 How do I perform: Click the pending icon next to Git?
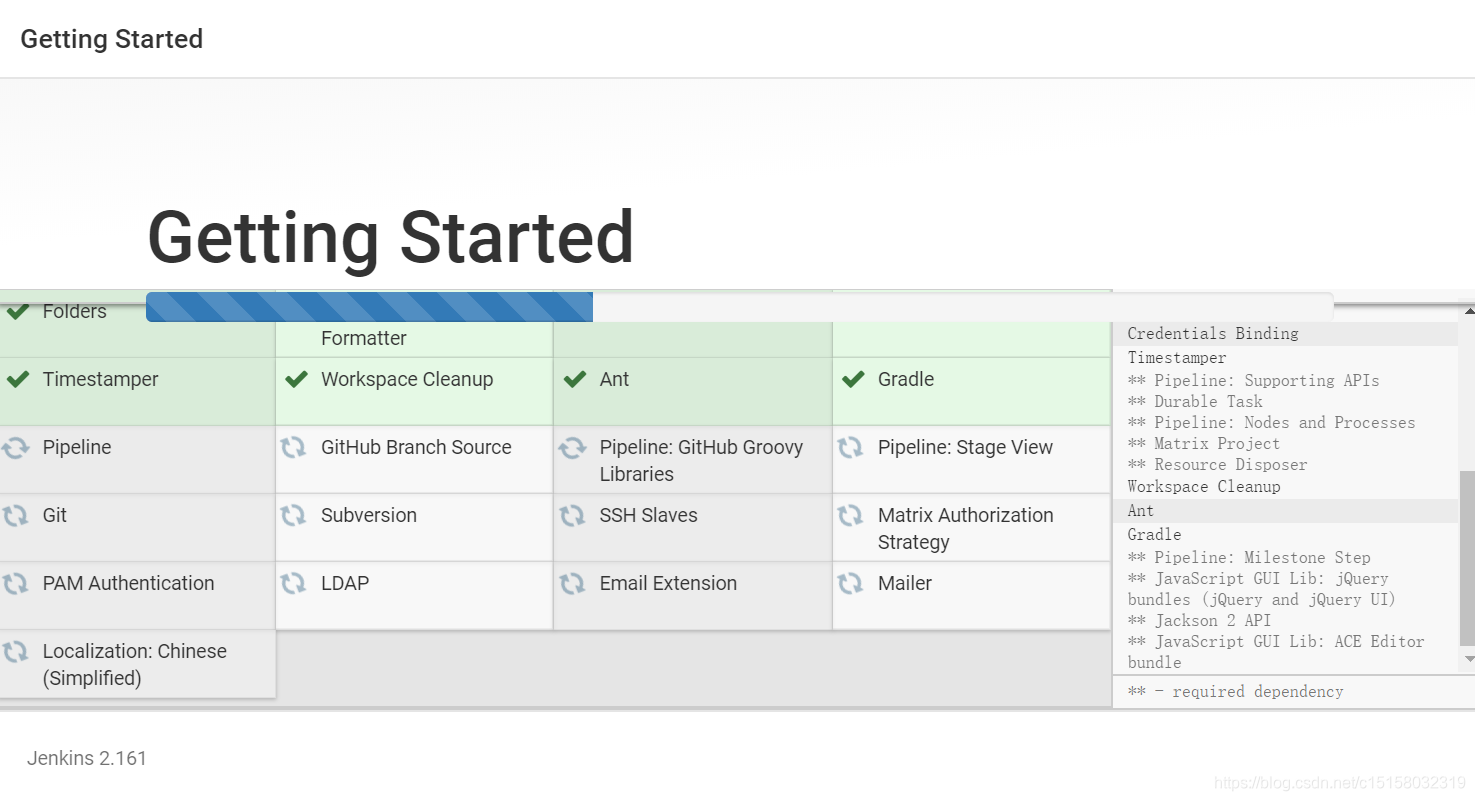tap(15, 516)
